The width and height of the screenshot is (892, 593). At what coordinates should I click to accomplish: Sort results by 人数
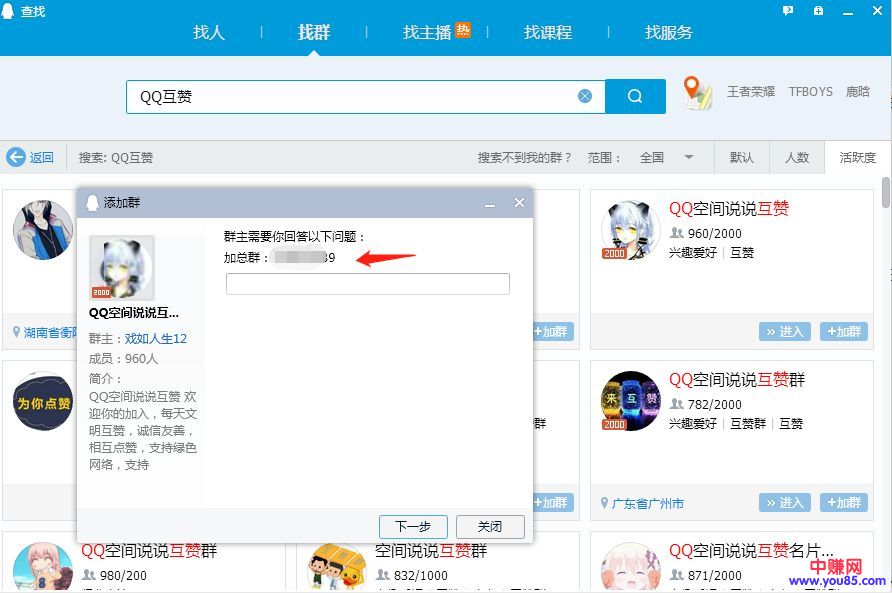[797, 157]
